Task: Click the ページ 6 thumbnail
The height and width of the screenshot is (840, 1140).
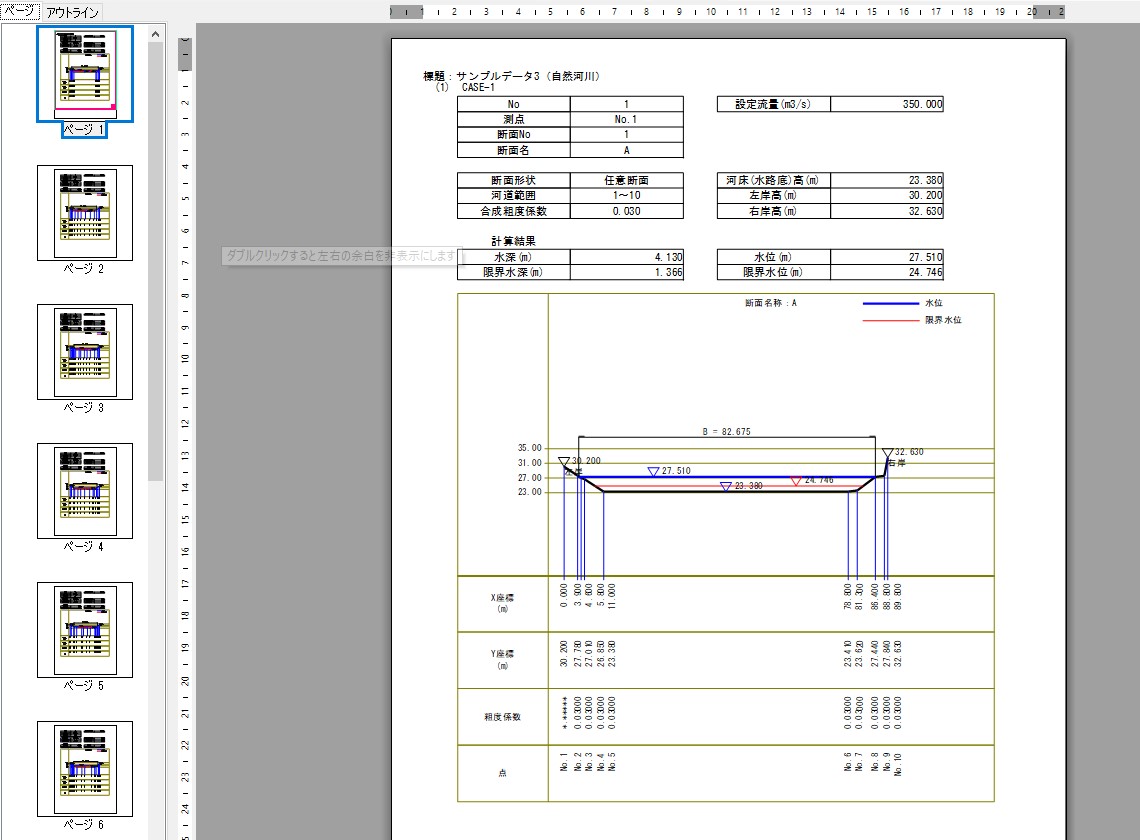Action: (85, 769)
